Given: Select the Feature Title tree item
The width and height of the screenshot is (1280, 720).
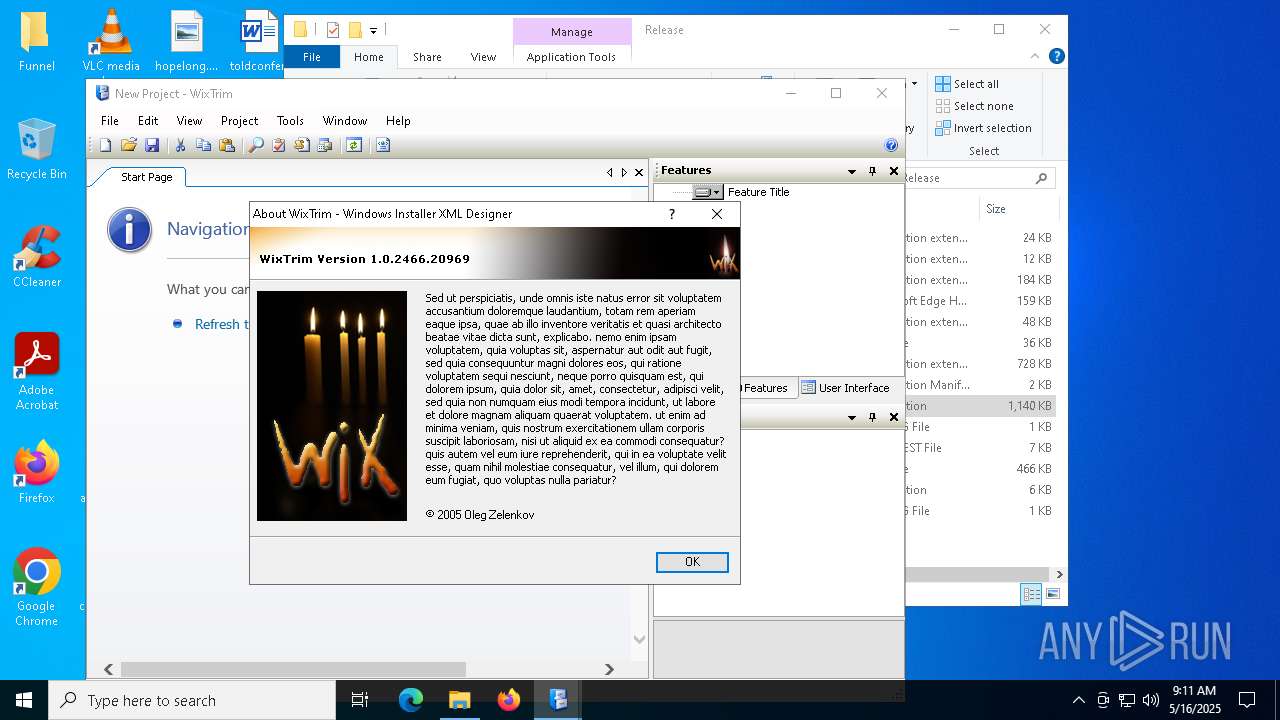Looking at the screenshot, I should tap(758, 192).
